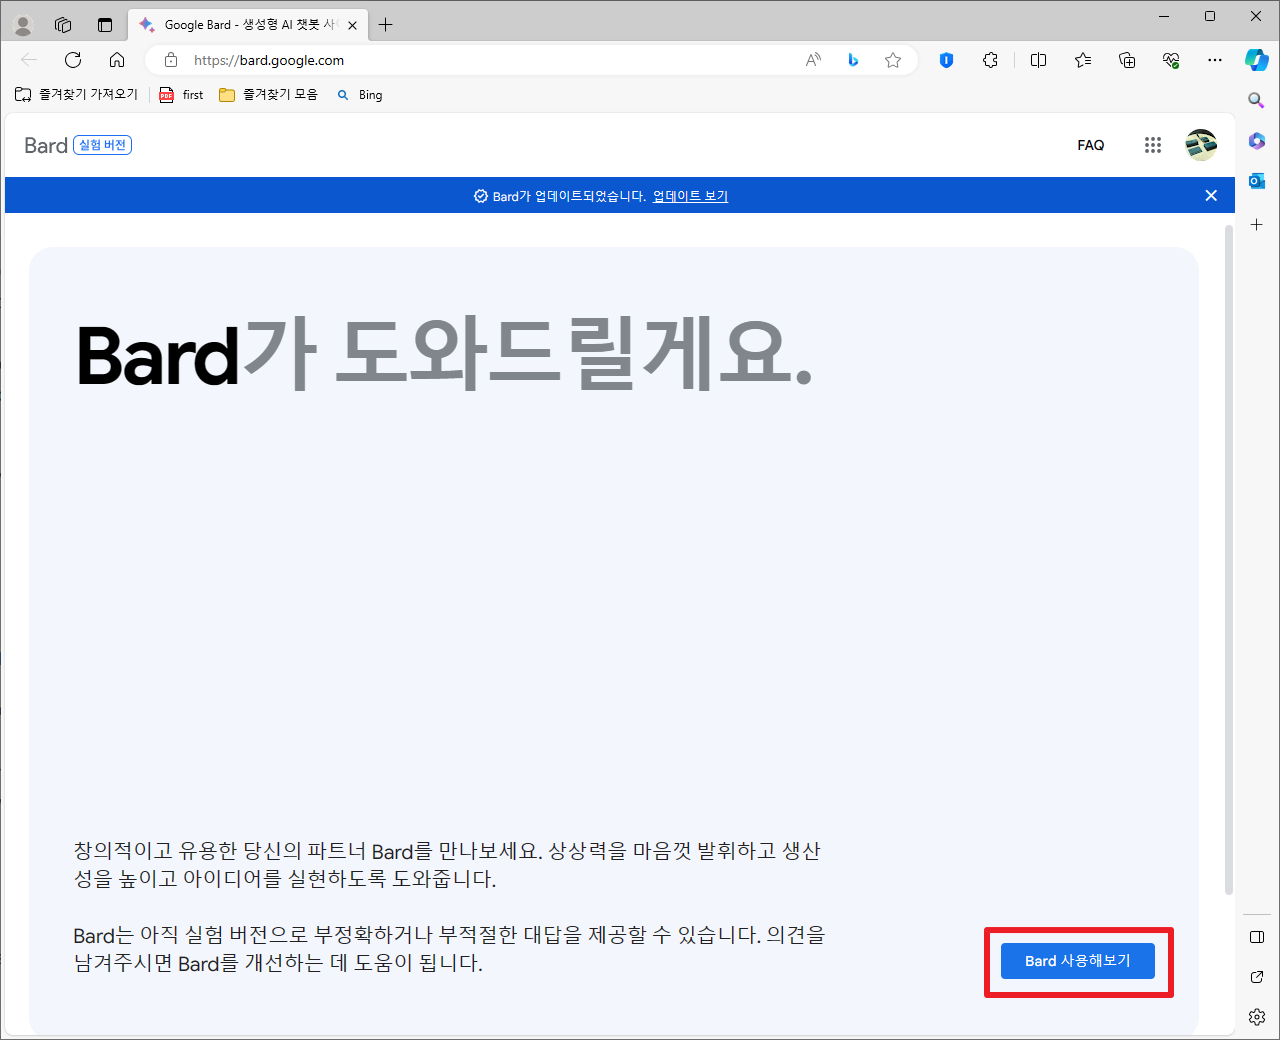The width and height of the screenshot is (1280, 1040).
Task: Close the Google Bard tab
Action: (x=352, y=25)
